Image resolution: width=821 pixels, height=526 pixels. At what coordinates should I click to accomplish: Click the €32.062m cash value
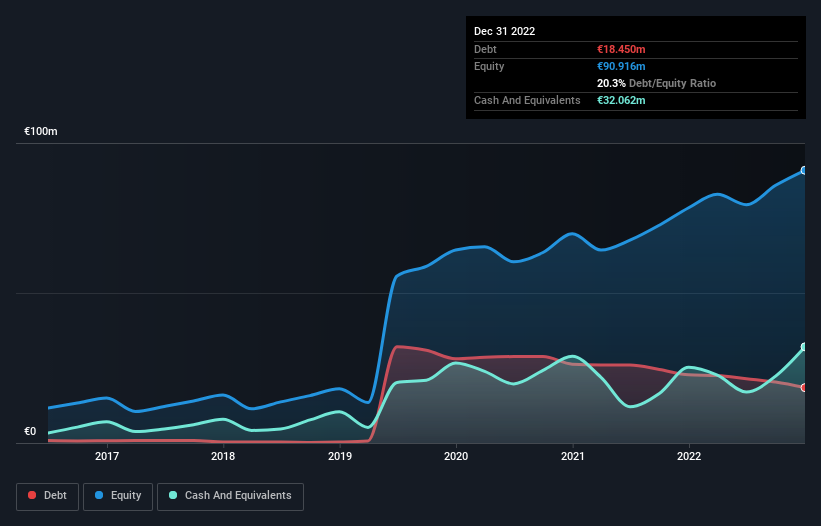pyautogui.click(x=621, y=100)
